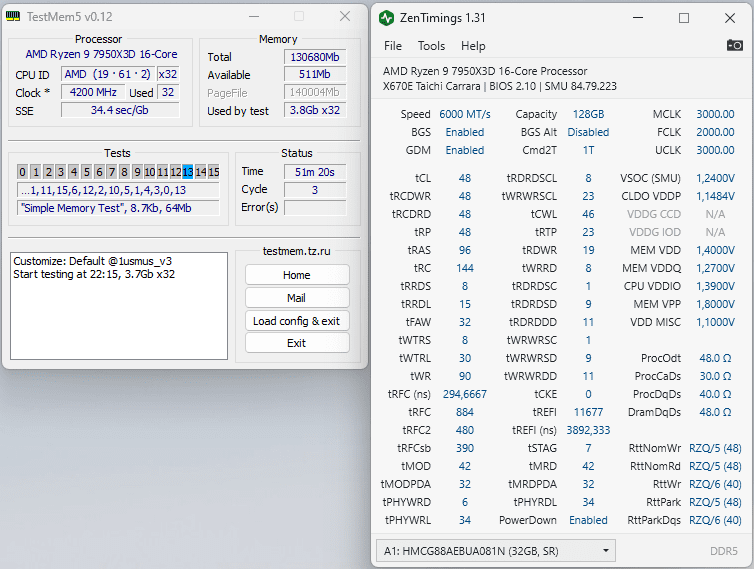The height and width of the screenshot is (569, 754).
Task: Click ProcCaDs value 30.0 Ω
Action: [x=715, y=376]
